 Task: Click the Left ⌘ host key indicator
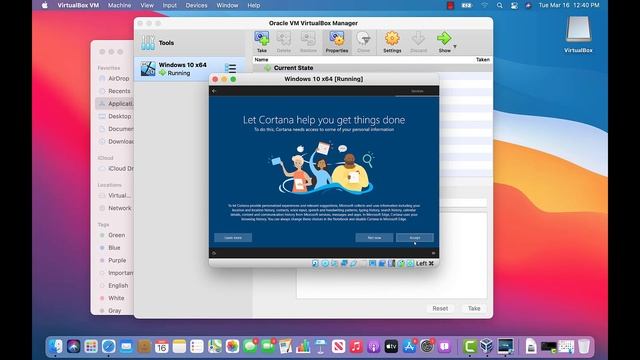[425, 264]
